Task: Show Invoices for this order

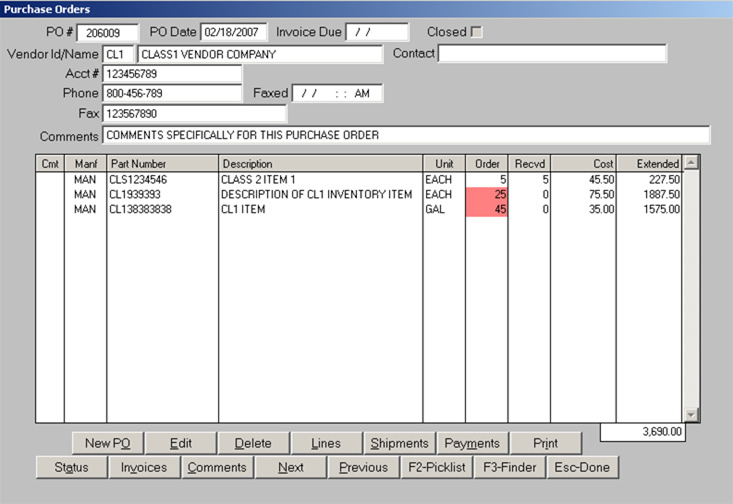Action: tap(144, 467)
